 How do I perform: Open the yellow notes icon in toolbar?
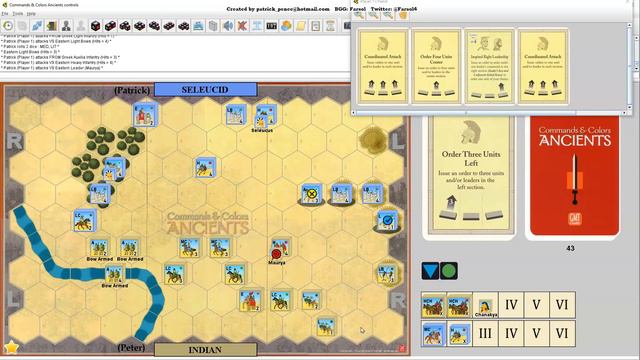point(301,26)
